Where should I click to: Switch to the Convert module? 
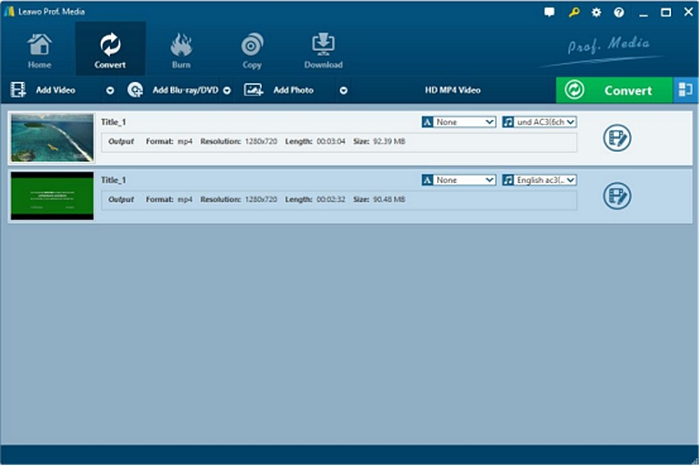click(110, 50)
